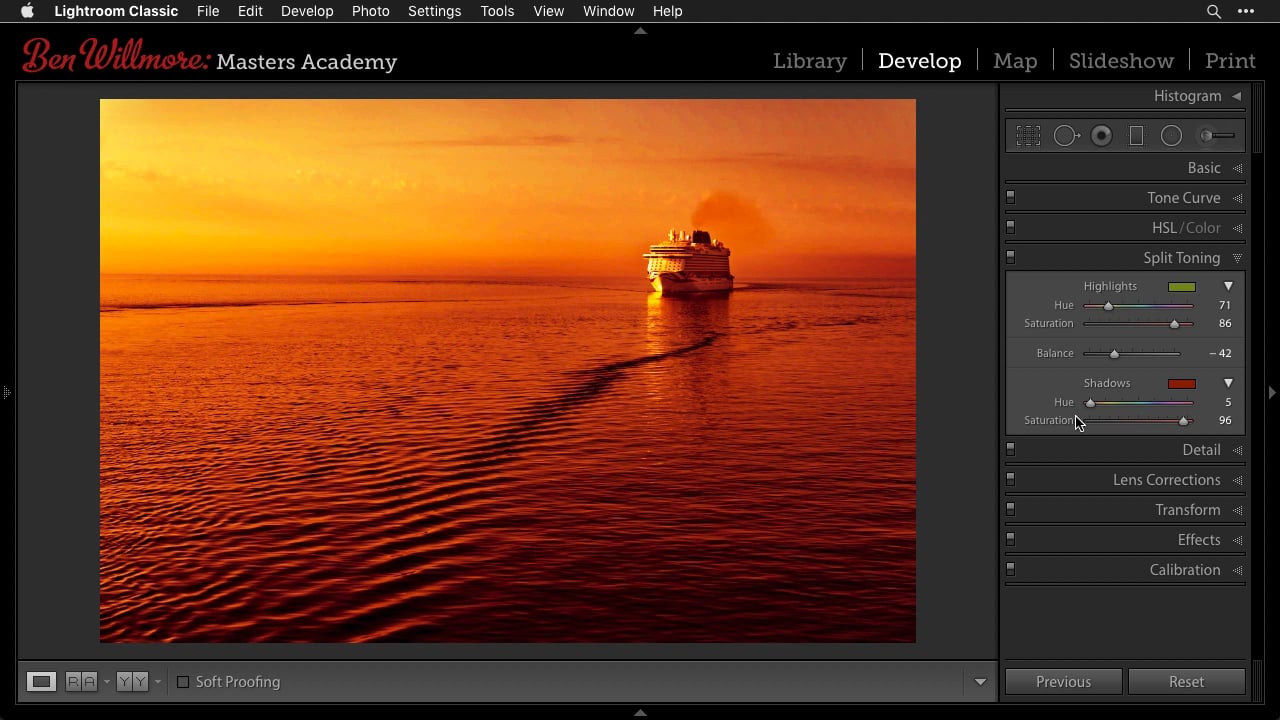
Task: Click the Shadows Saturation slider handle
Action: coord(1184,421)
